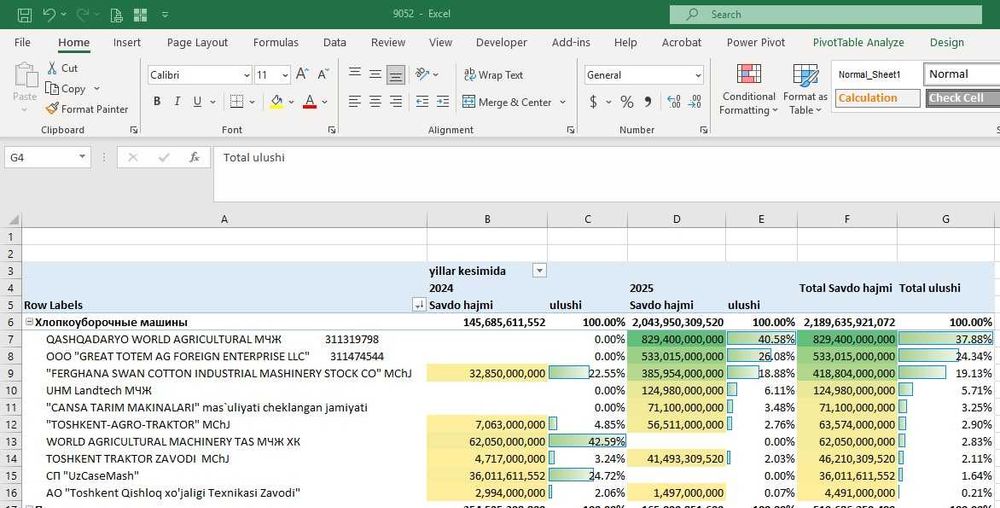Align text right
This screenshot has width=1000, height=508.
coord(396,101)
